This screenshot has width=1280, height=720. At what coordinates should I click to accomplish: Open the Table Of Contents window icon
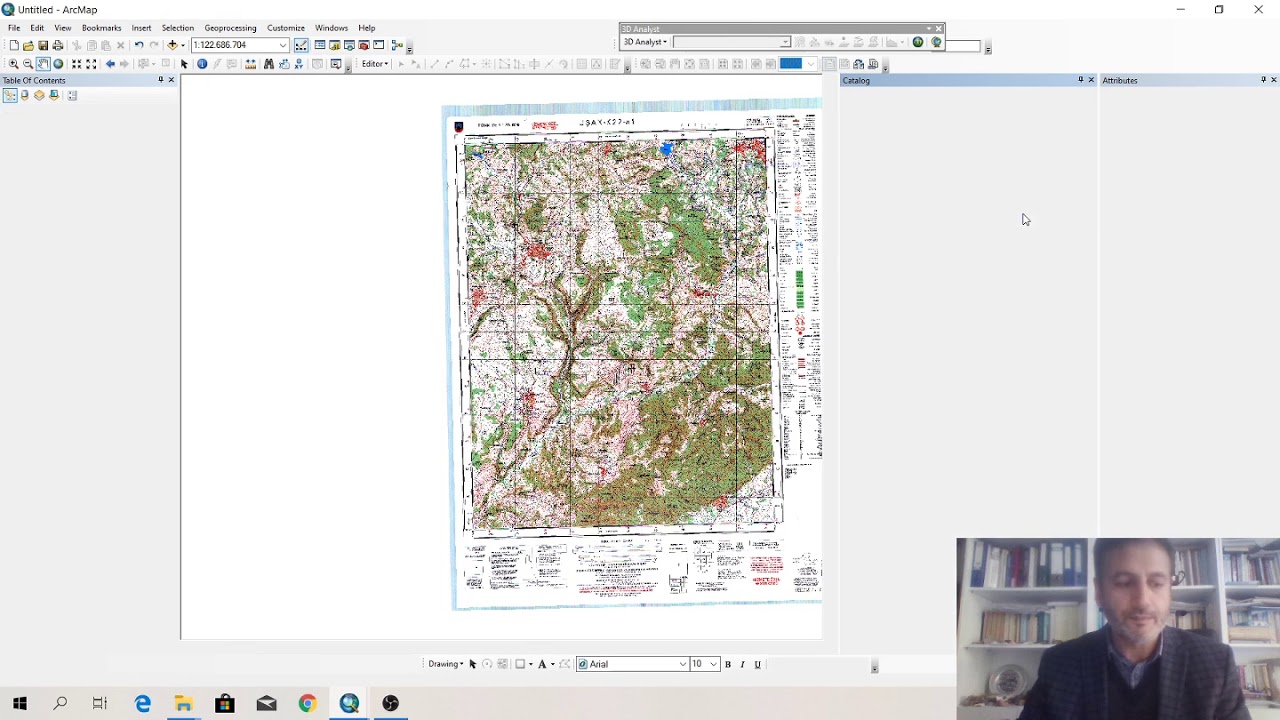(x=319, y=45)
